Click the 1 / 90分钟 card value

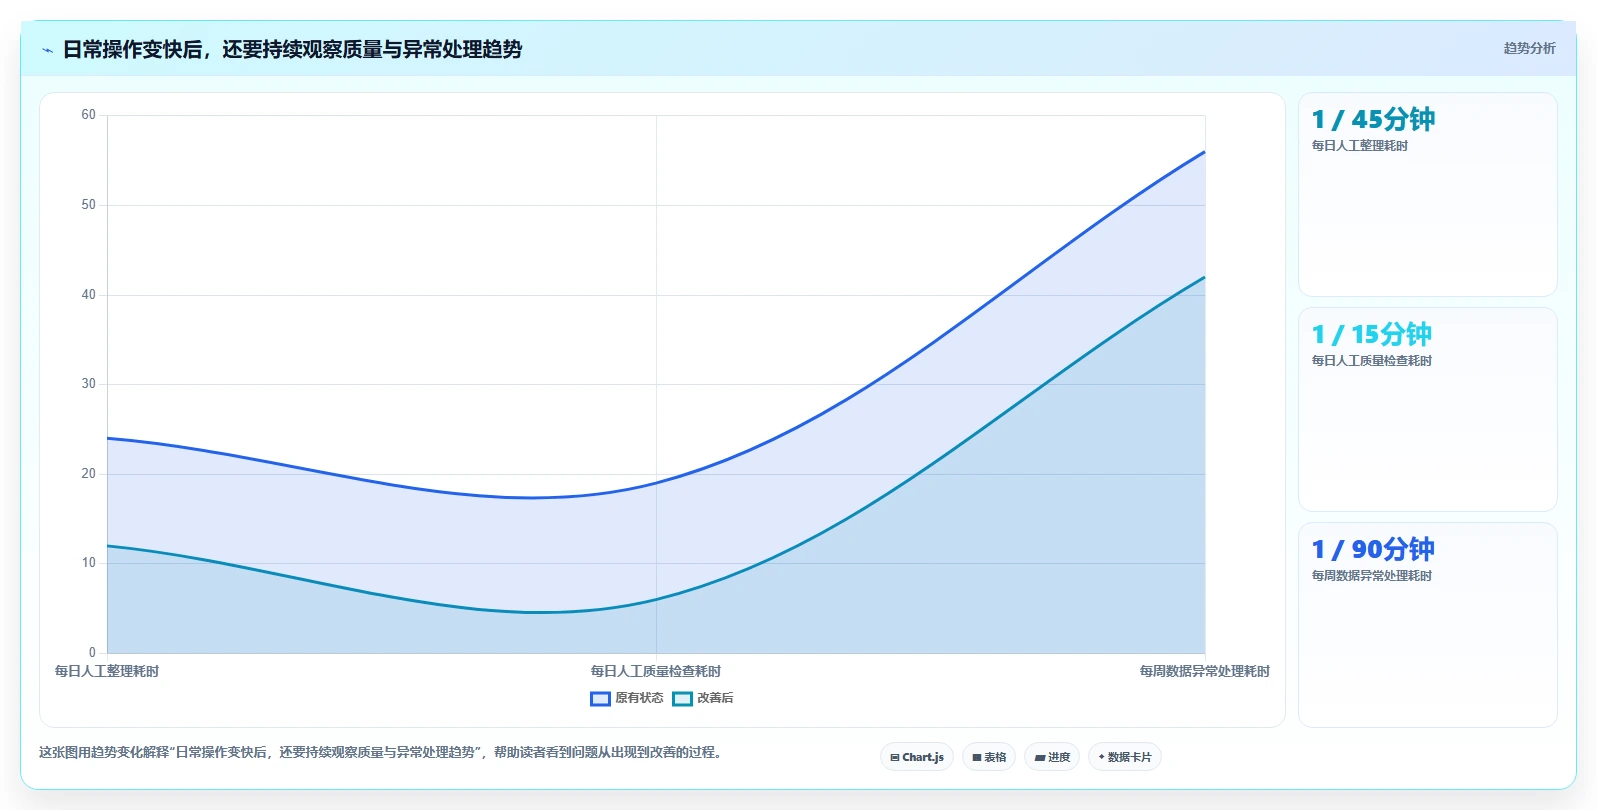coord(1373,550)
